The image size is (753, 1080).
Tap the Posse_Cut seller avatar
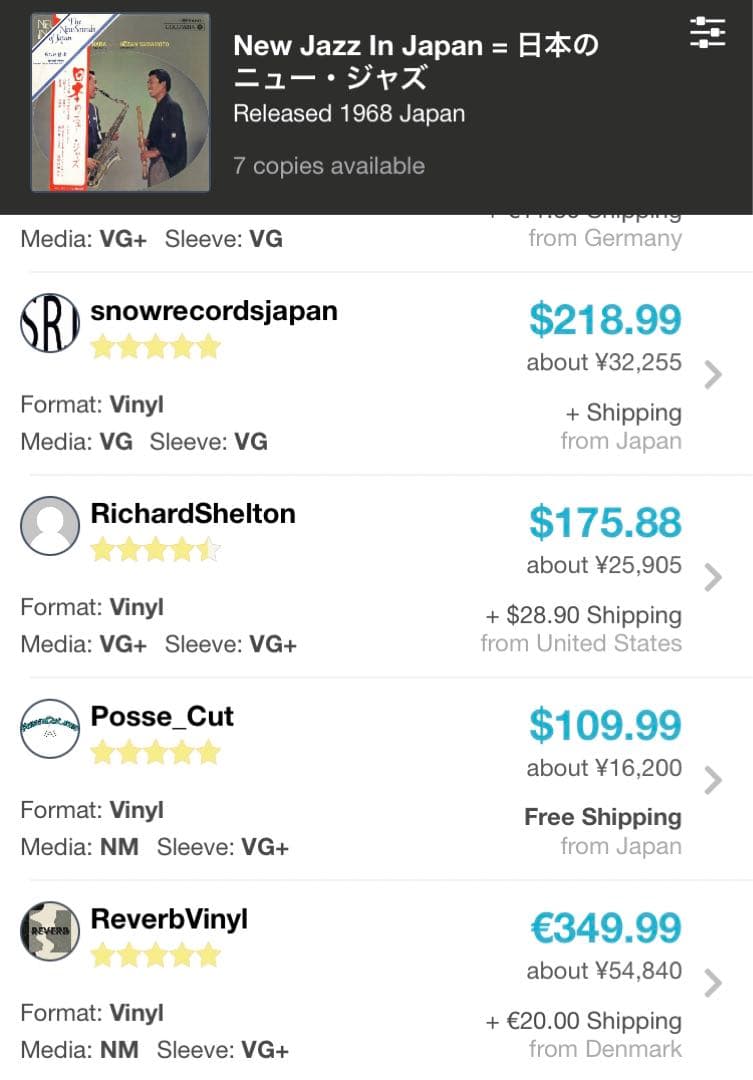pos(49,729)
